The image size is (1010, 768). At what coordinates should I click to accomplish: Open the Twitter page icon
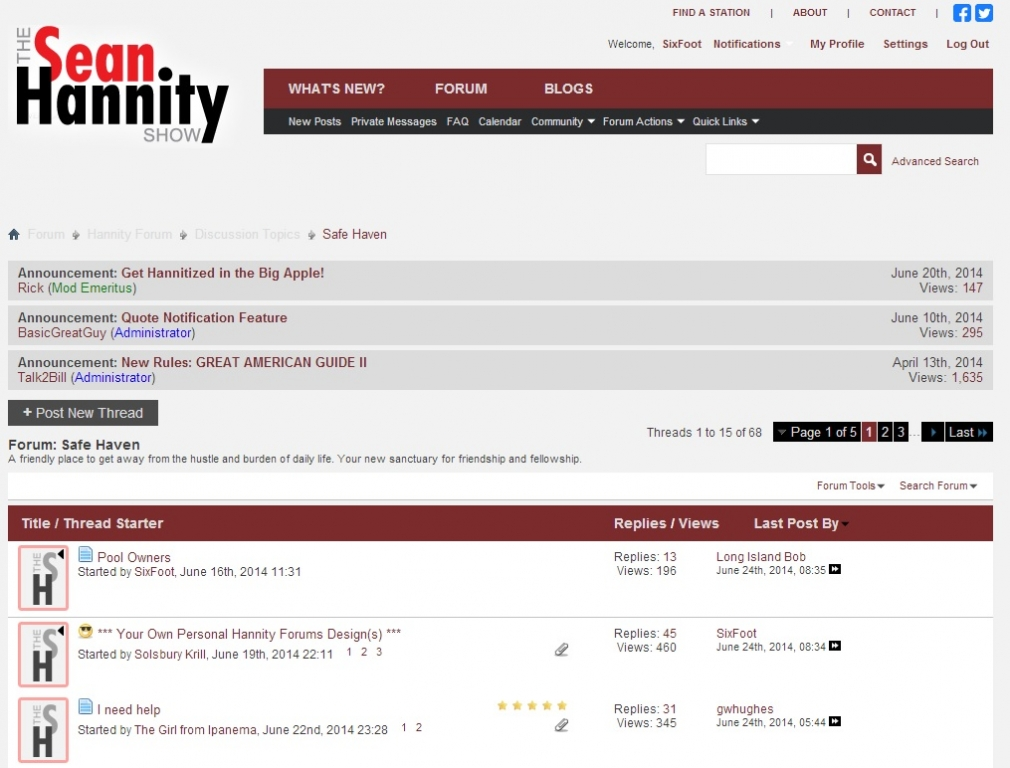pyautogui.click(x=984, y=13)
